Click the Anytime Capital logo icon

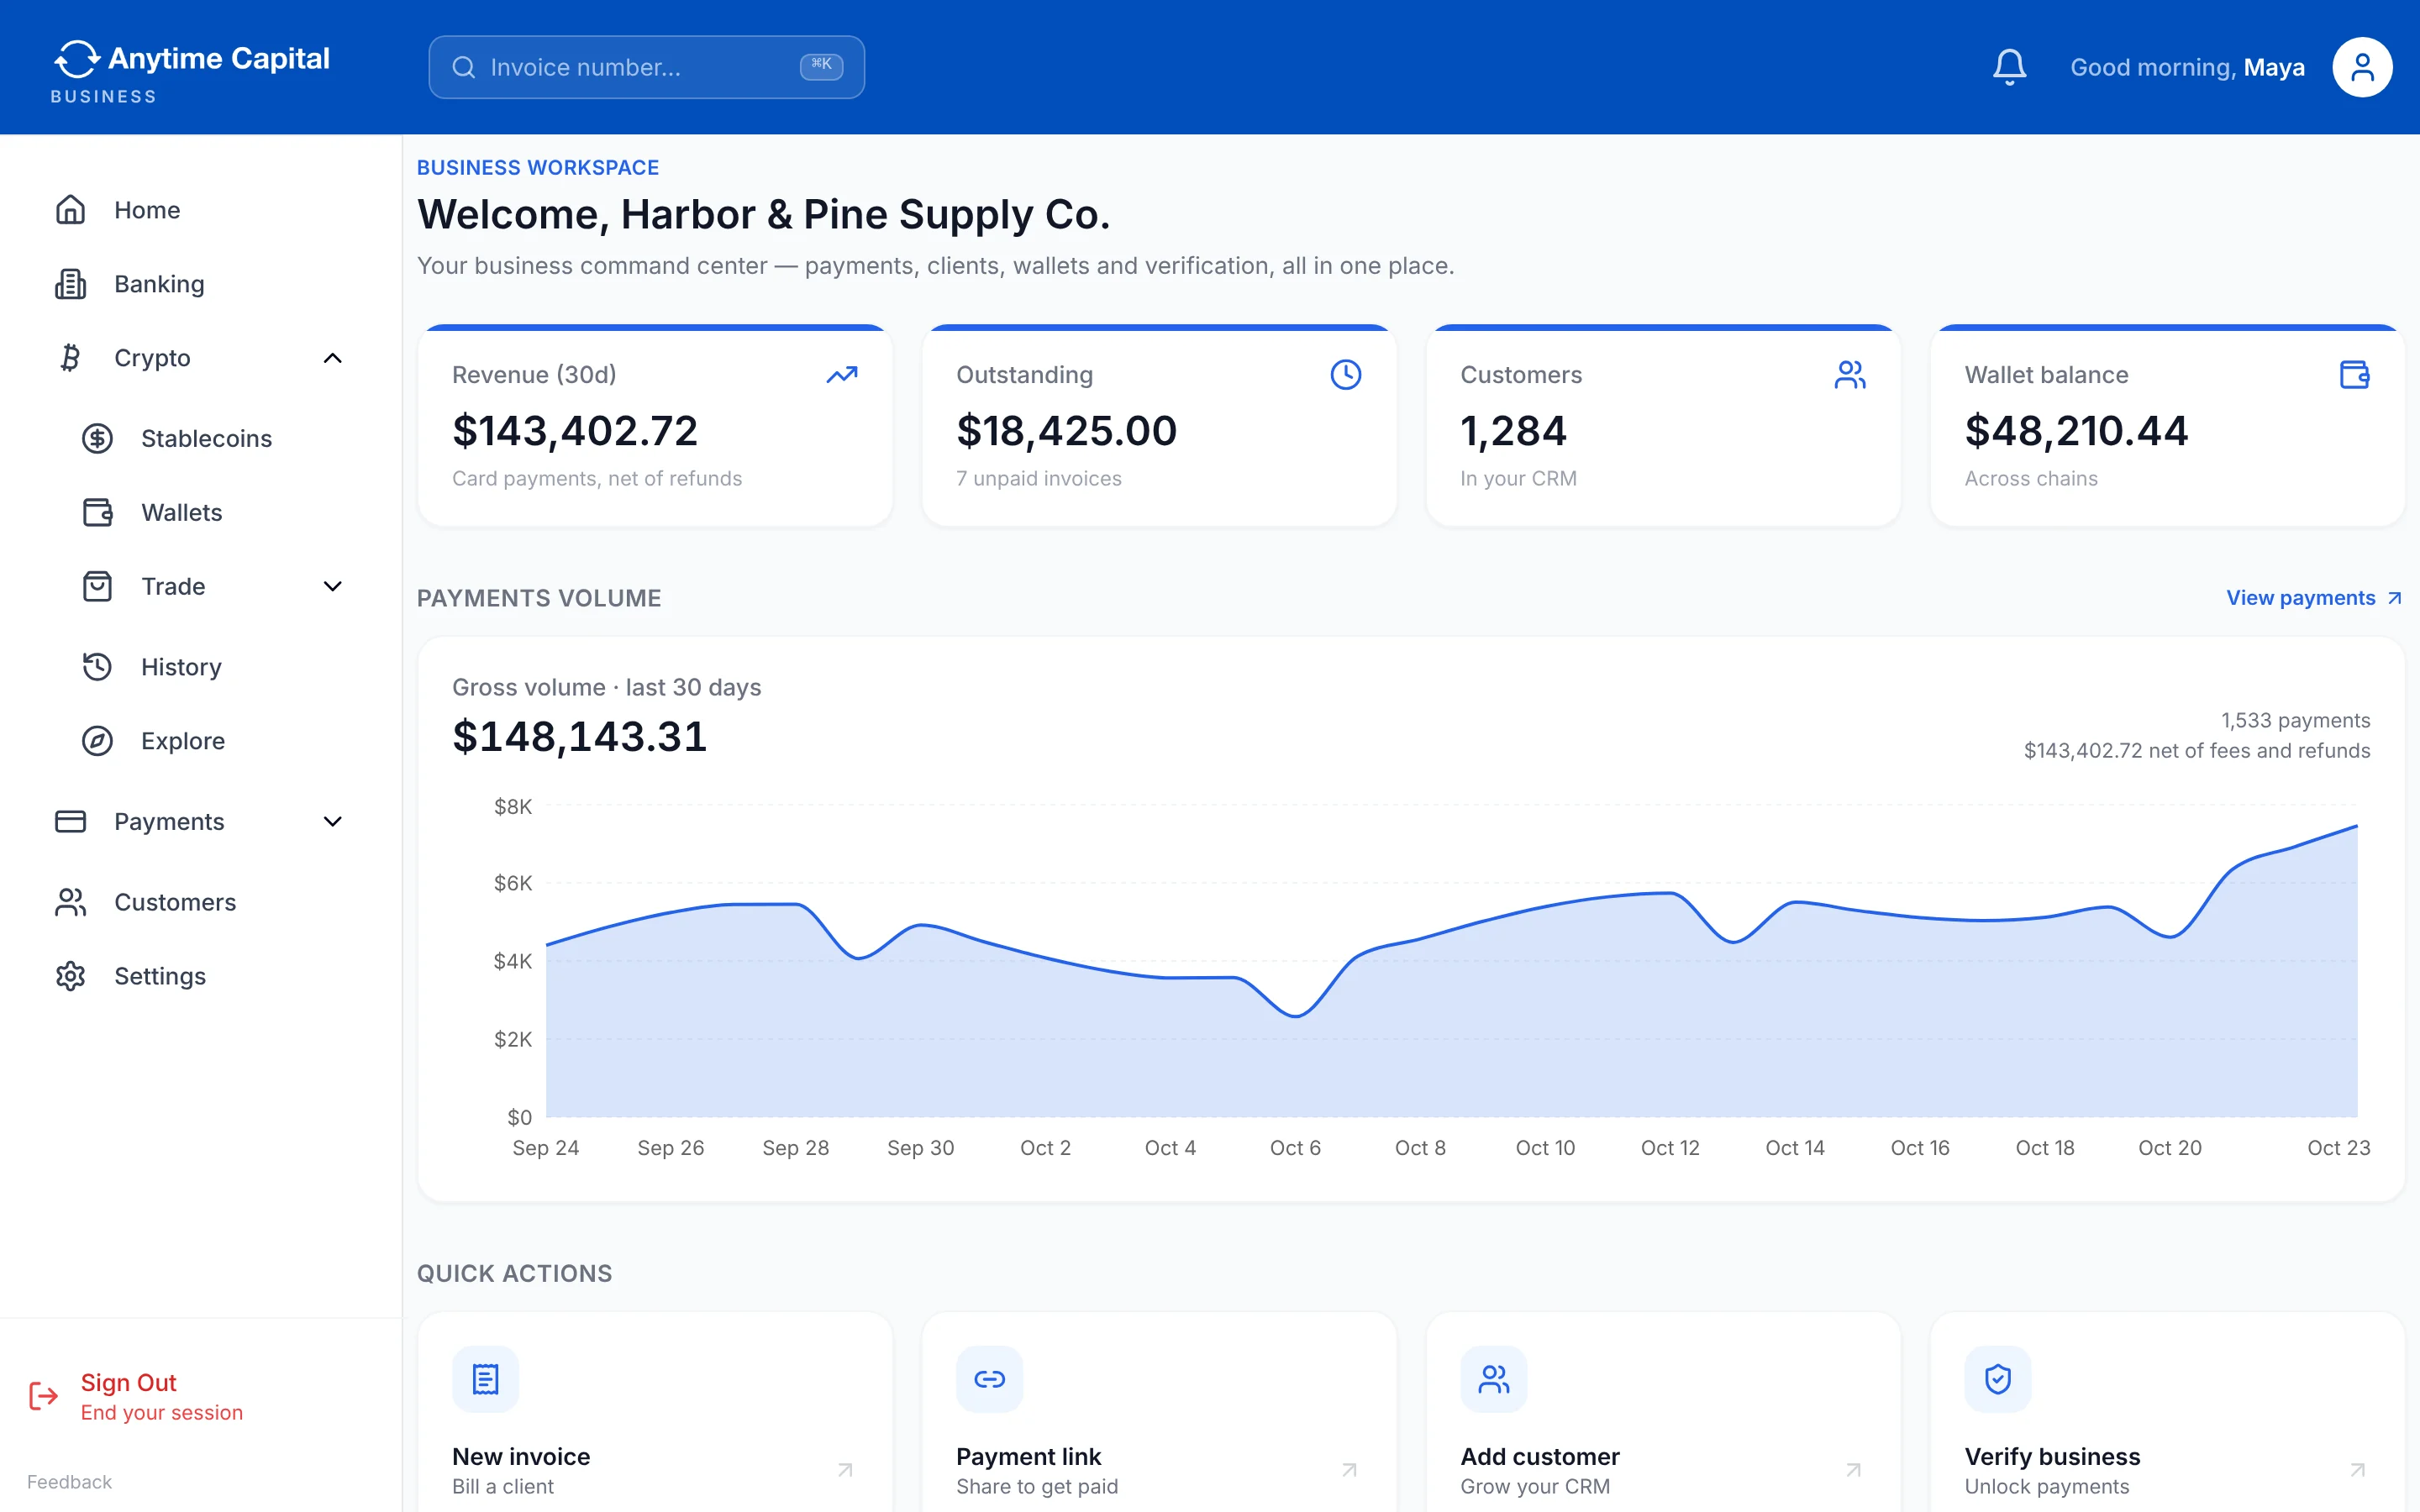pos(76,59)
